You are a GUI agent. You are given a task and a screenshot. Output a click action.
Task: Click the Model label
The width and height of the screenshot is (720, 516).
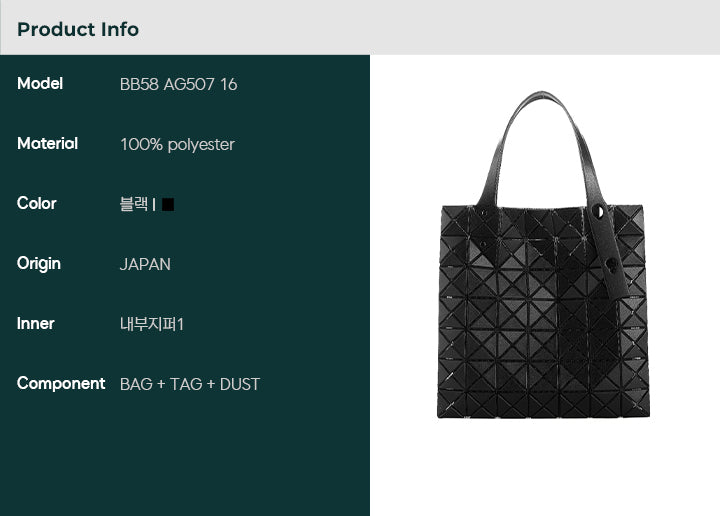(x=40, y=84)
